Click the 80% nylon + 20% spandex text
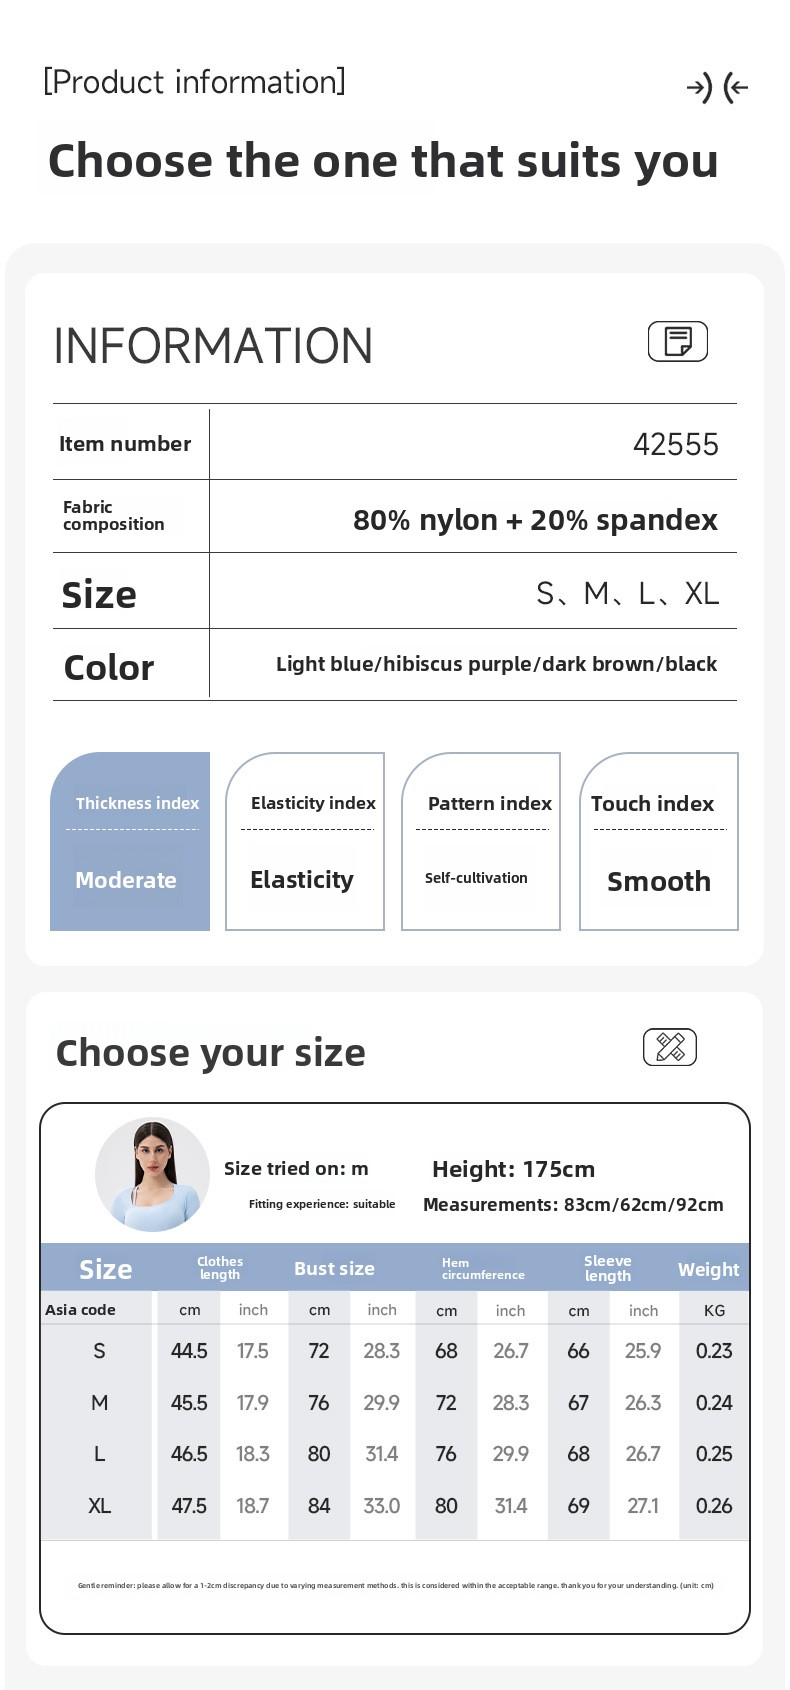Image resolution: width=790 pixels, height=1690 pixels. click(x=535, y=520)
